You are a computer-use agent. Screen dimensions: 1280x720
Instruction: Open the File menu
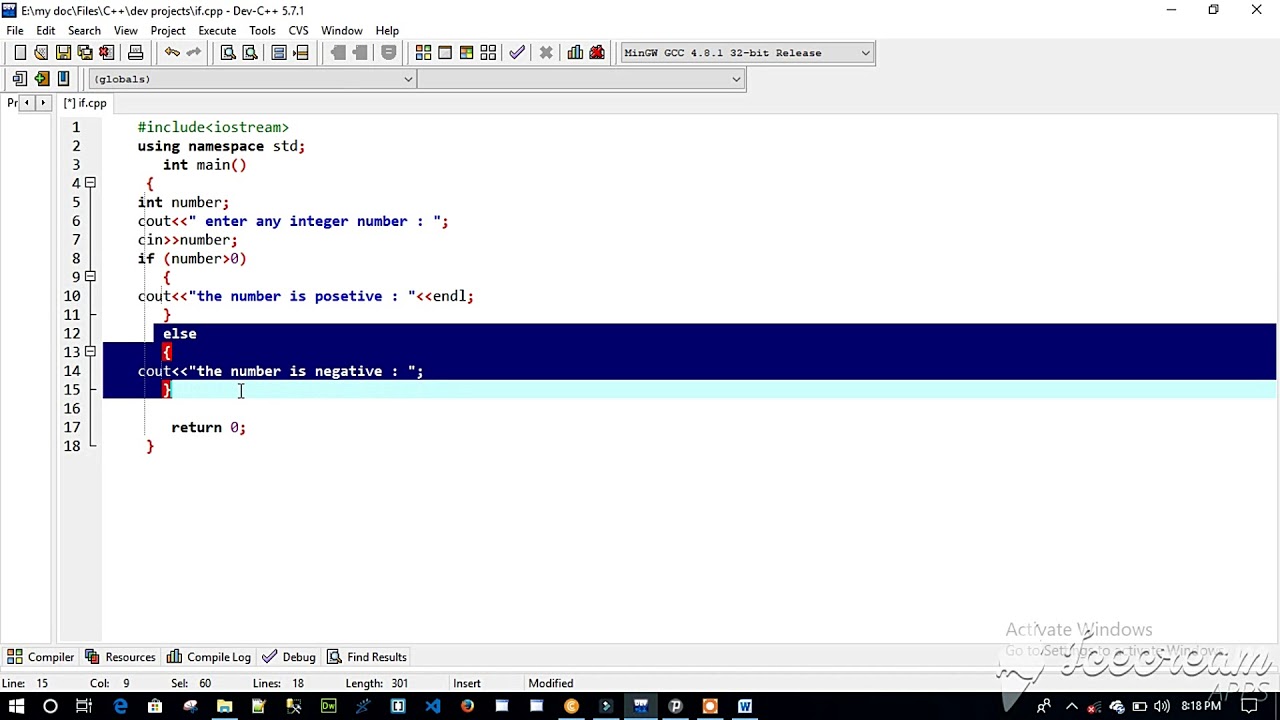[x=15, y=31]
